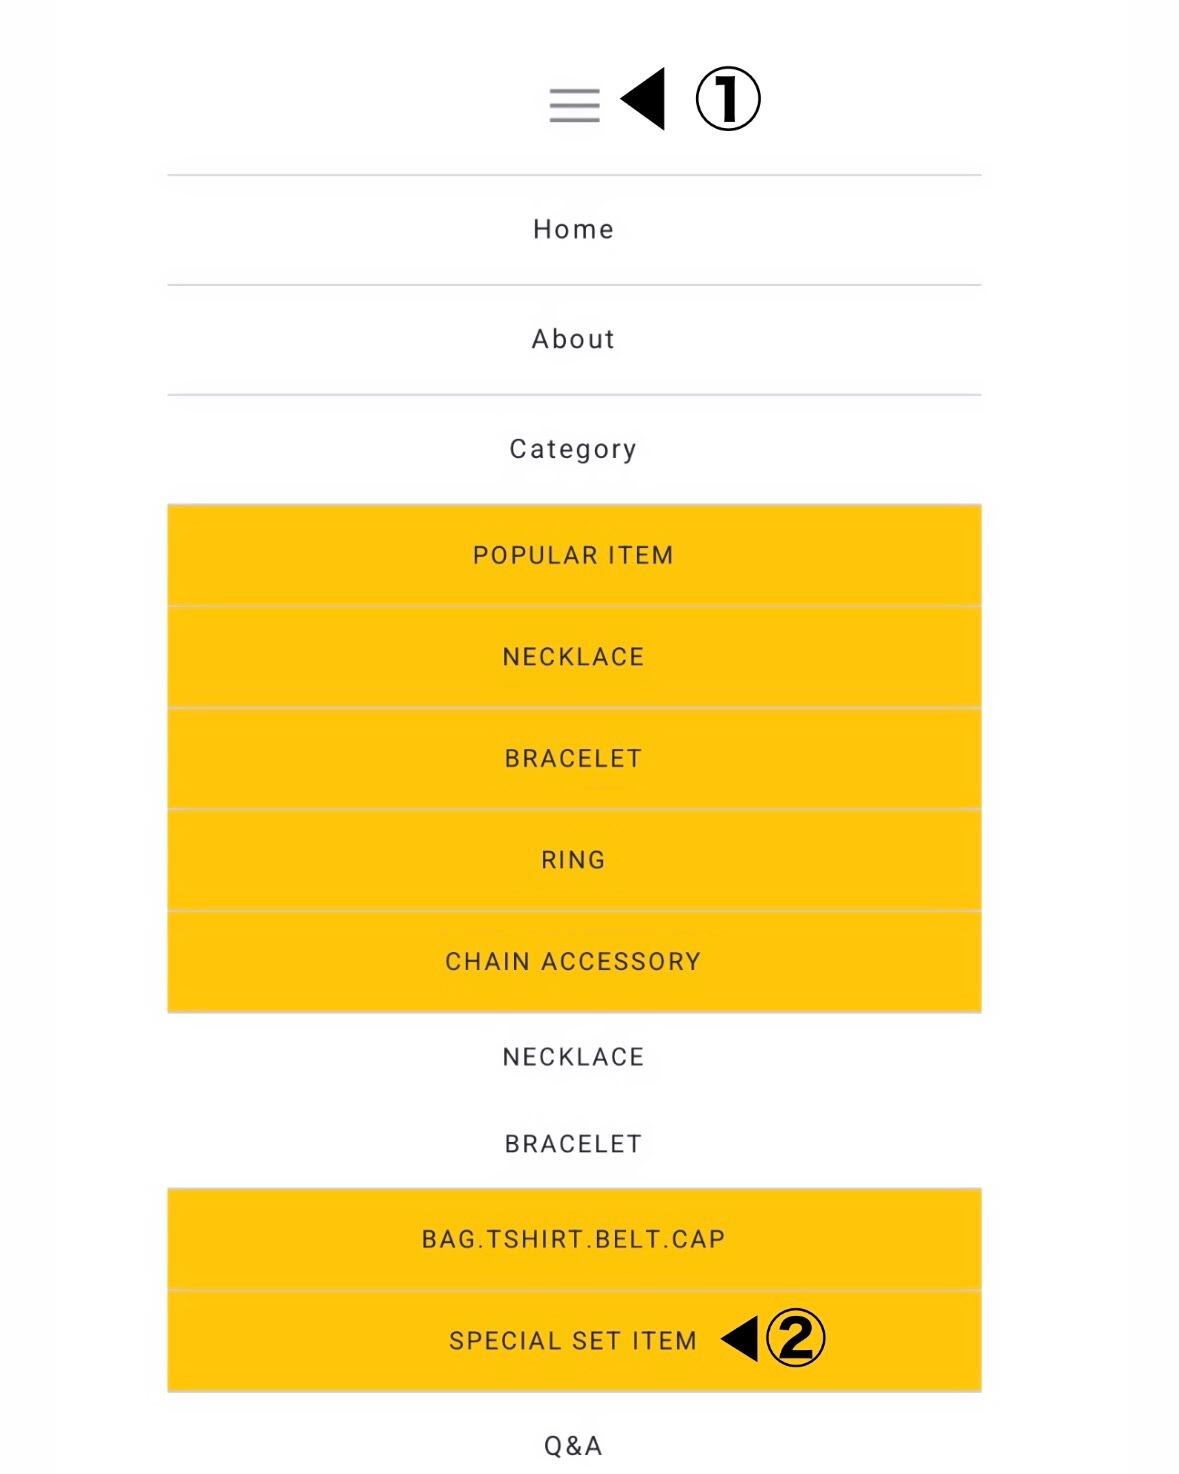1179x1474 pixels.
Task: Go to the Home menu item
Action: (573, 230)
